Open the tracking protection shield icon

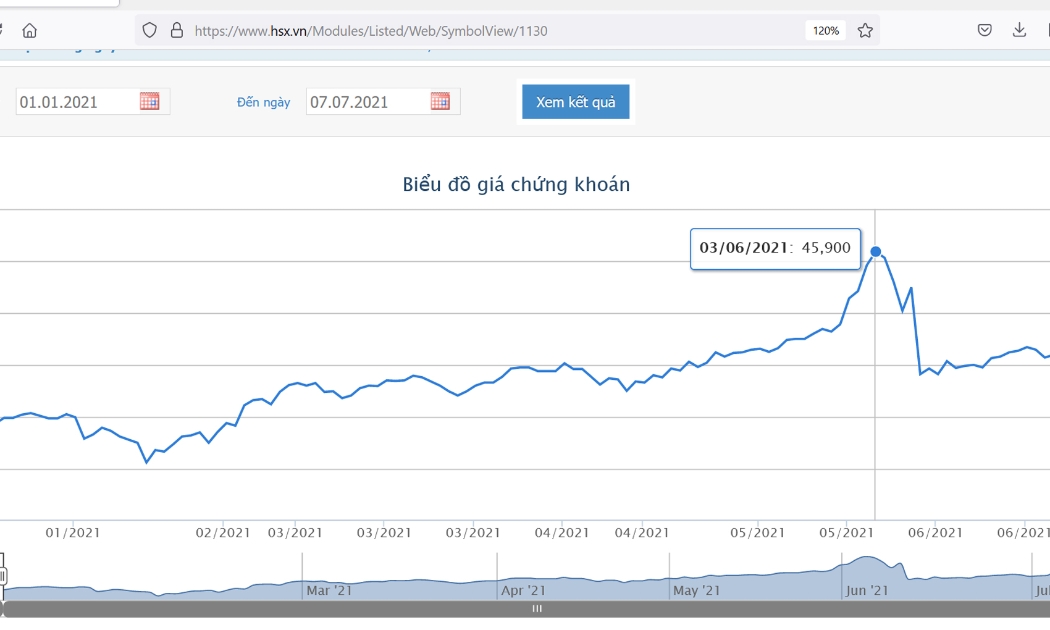tap(149, 30)
